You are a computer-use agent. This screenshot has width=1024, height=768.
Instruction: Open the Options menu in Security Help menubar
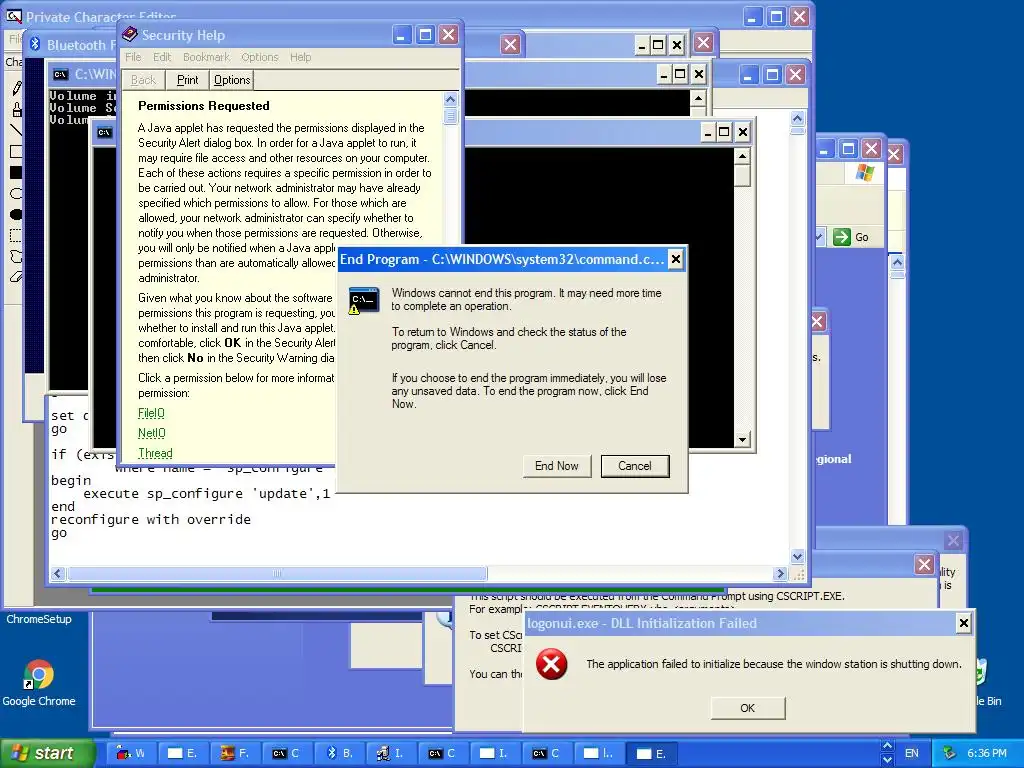260,57
